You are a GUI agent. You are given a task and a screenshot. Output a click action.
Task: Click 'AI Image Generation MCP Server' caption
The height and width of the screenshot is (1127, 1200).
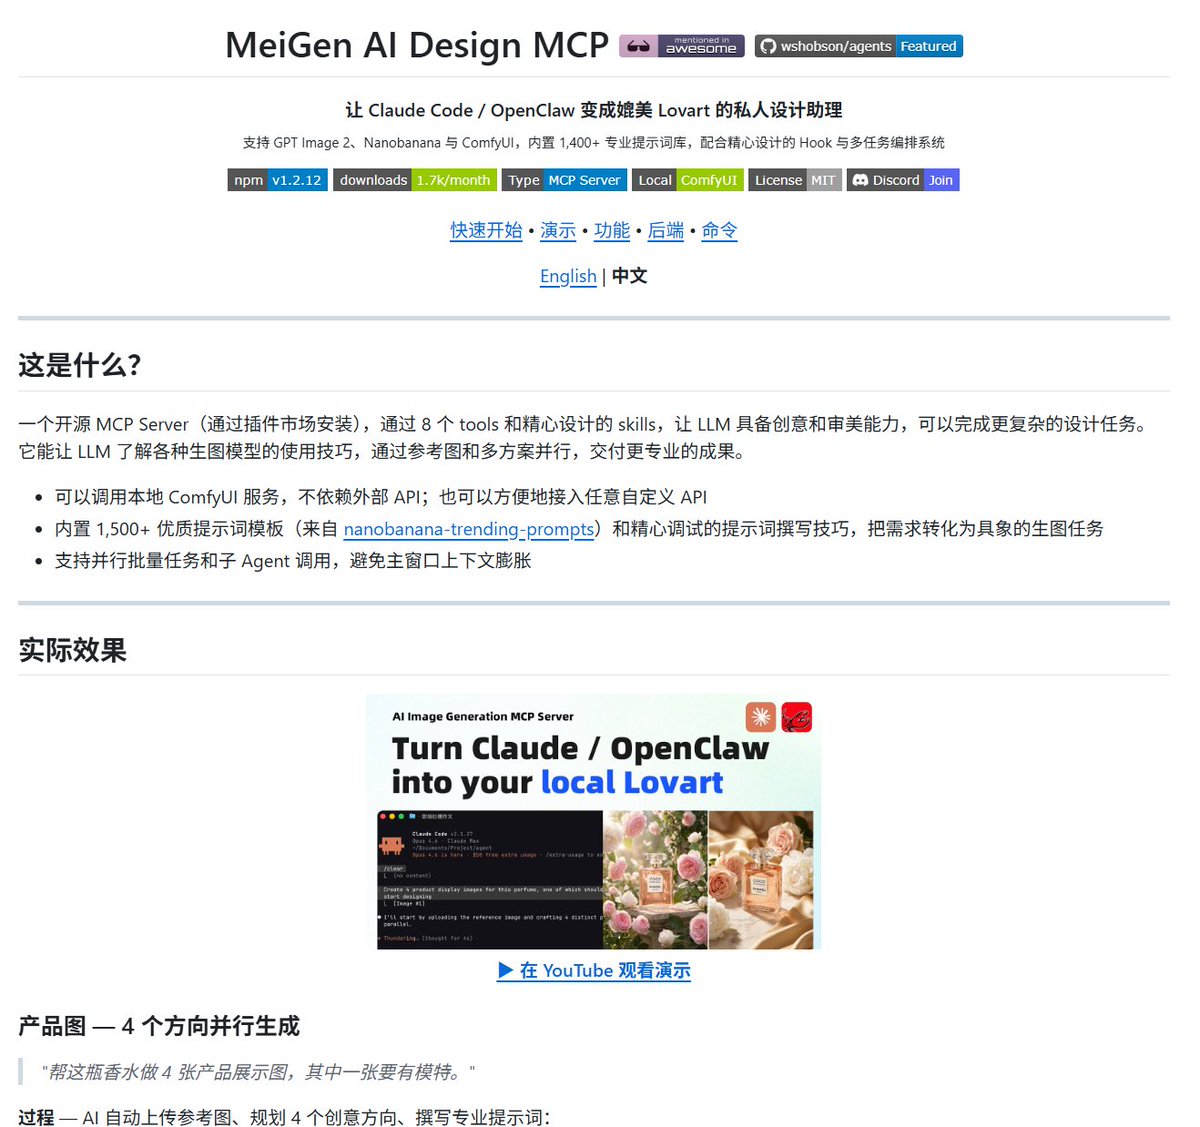tap(483, 717)
